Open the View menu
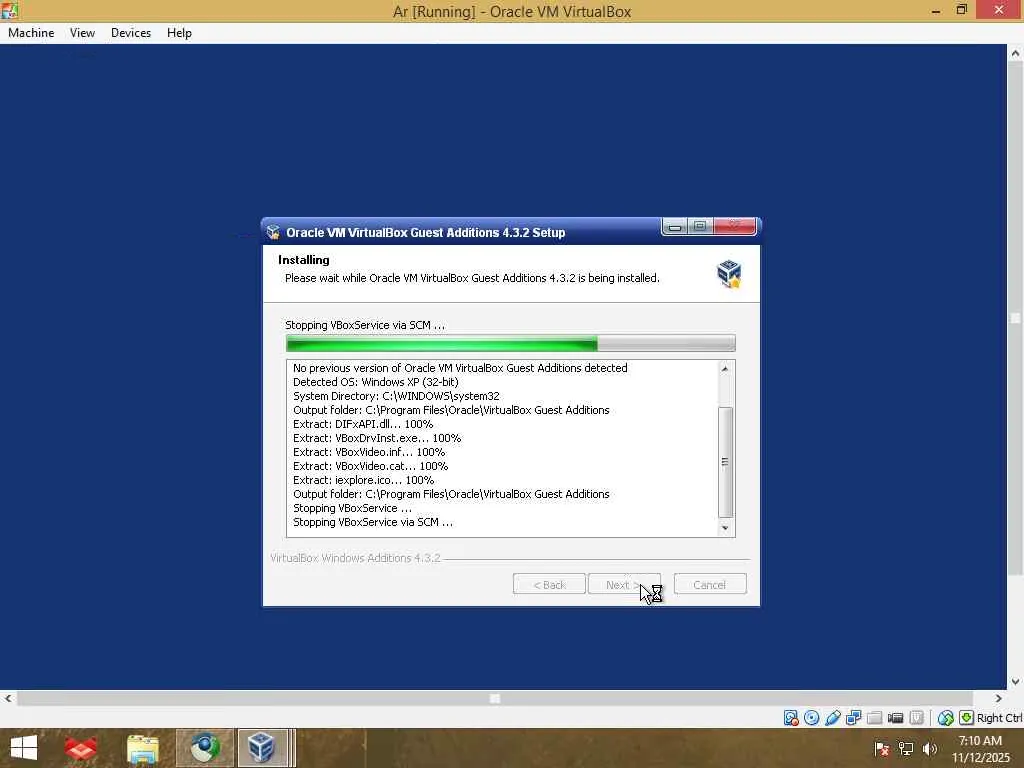Screen dimensions: 1024x768 pos(82,33)
